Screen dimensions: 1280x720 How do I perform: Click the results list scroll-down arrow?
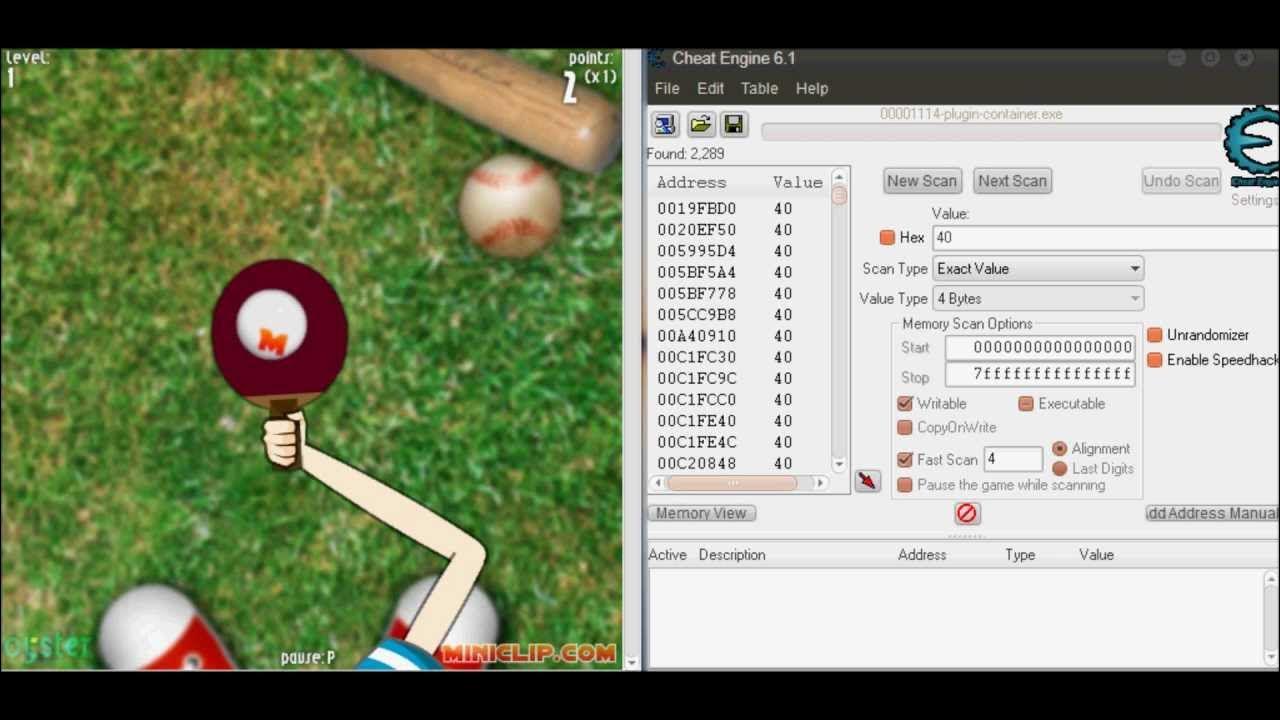point(838,465)
